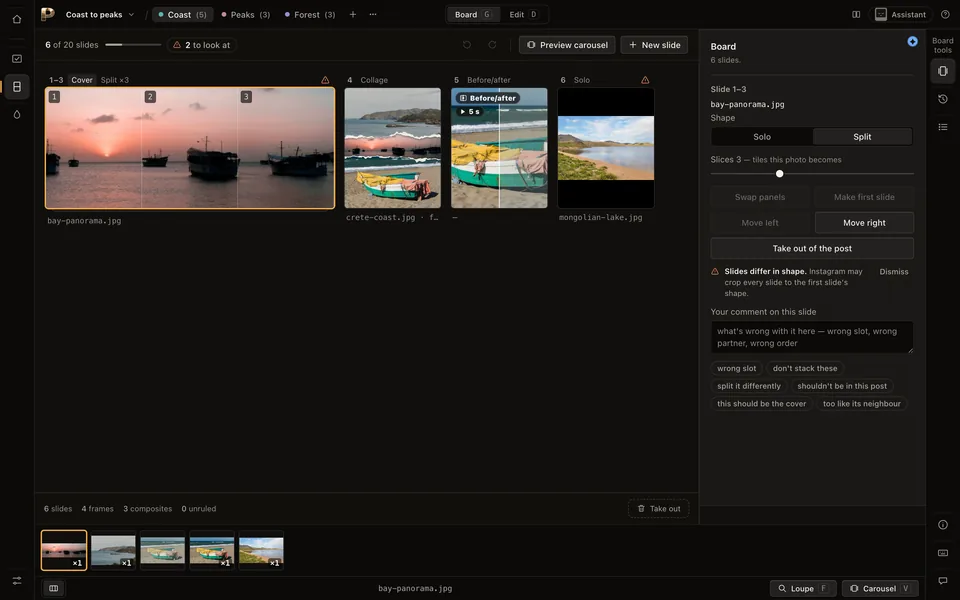Click the dashed Take out button
The width and height of the screenshot is (960, 600).
(x=658, y=509)
